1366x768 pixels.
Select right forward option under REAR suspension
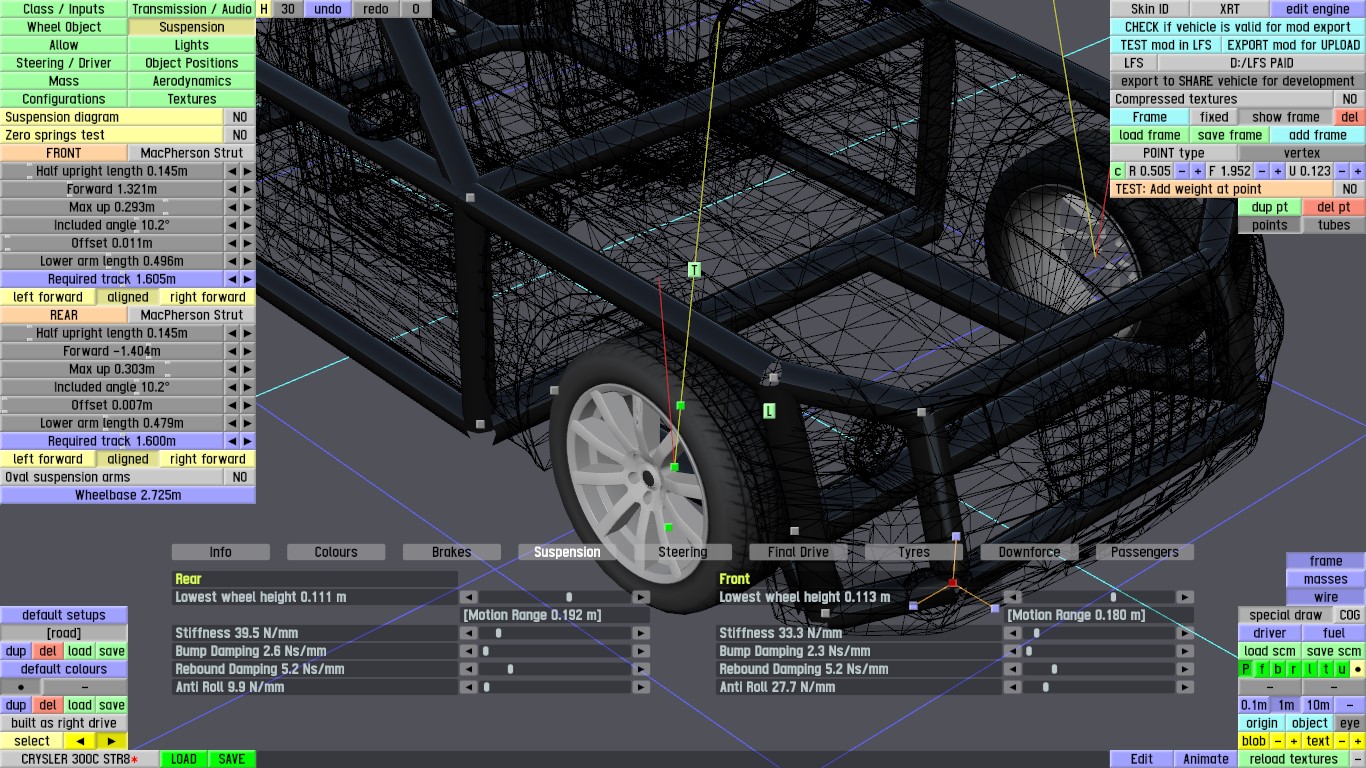pyautogui.click(x=208, y=459)
